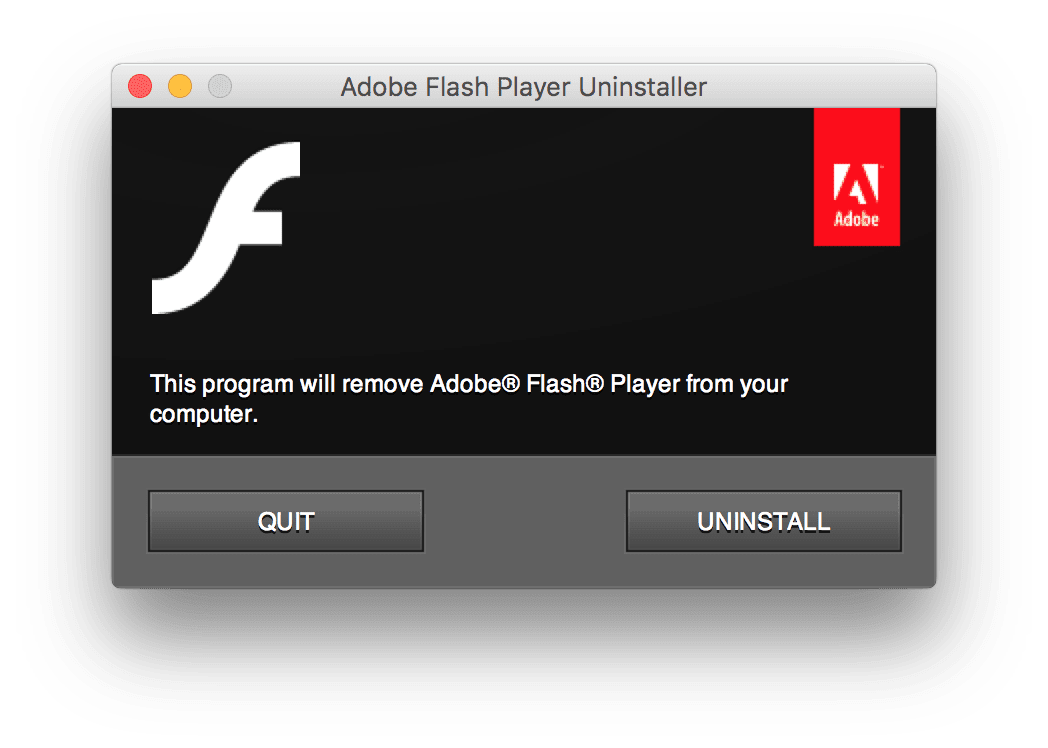Click the word 'Uninstaller' in the title bar
This screenshot has height=748, width=1048.
pyautogui.click(x=642, y=87)
